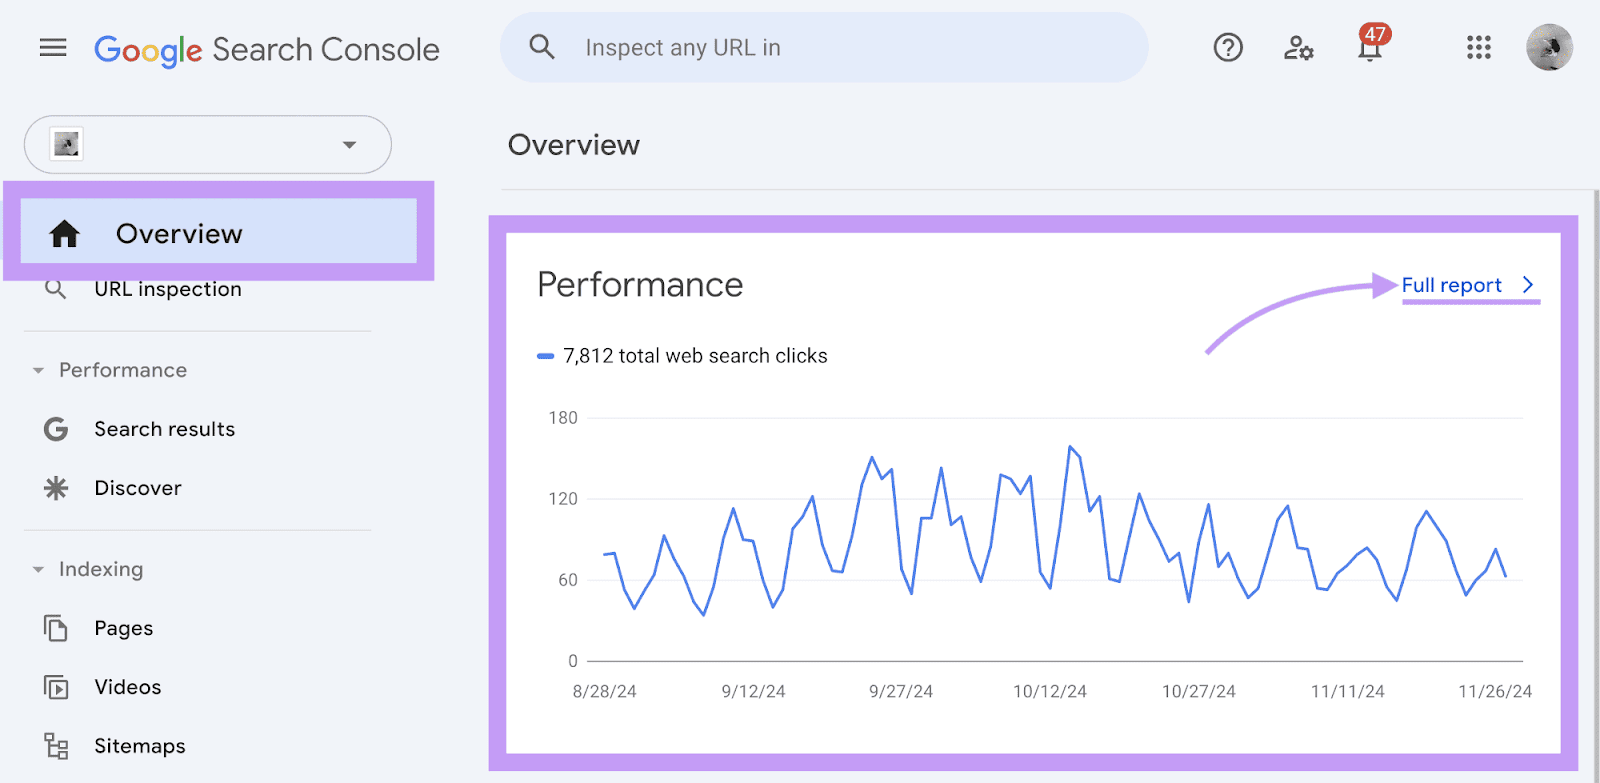The image size is (1600, 783).
Task: Open the Sitemaps page
Action: click(140, 746)
